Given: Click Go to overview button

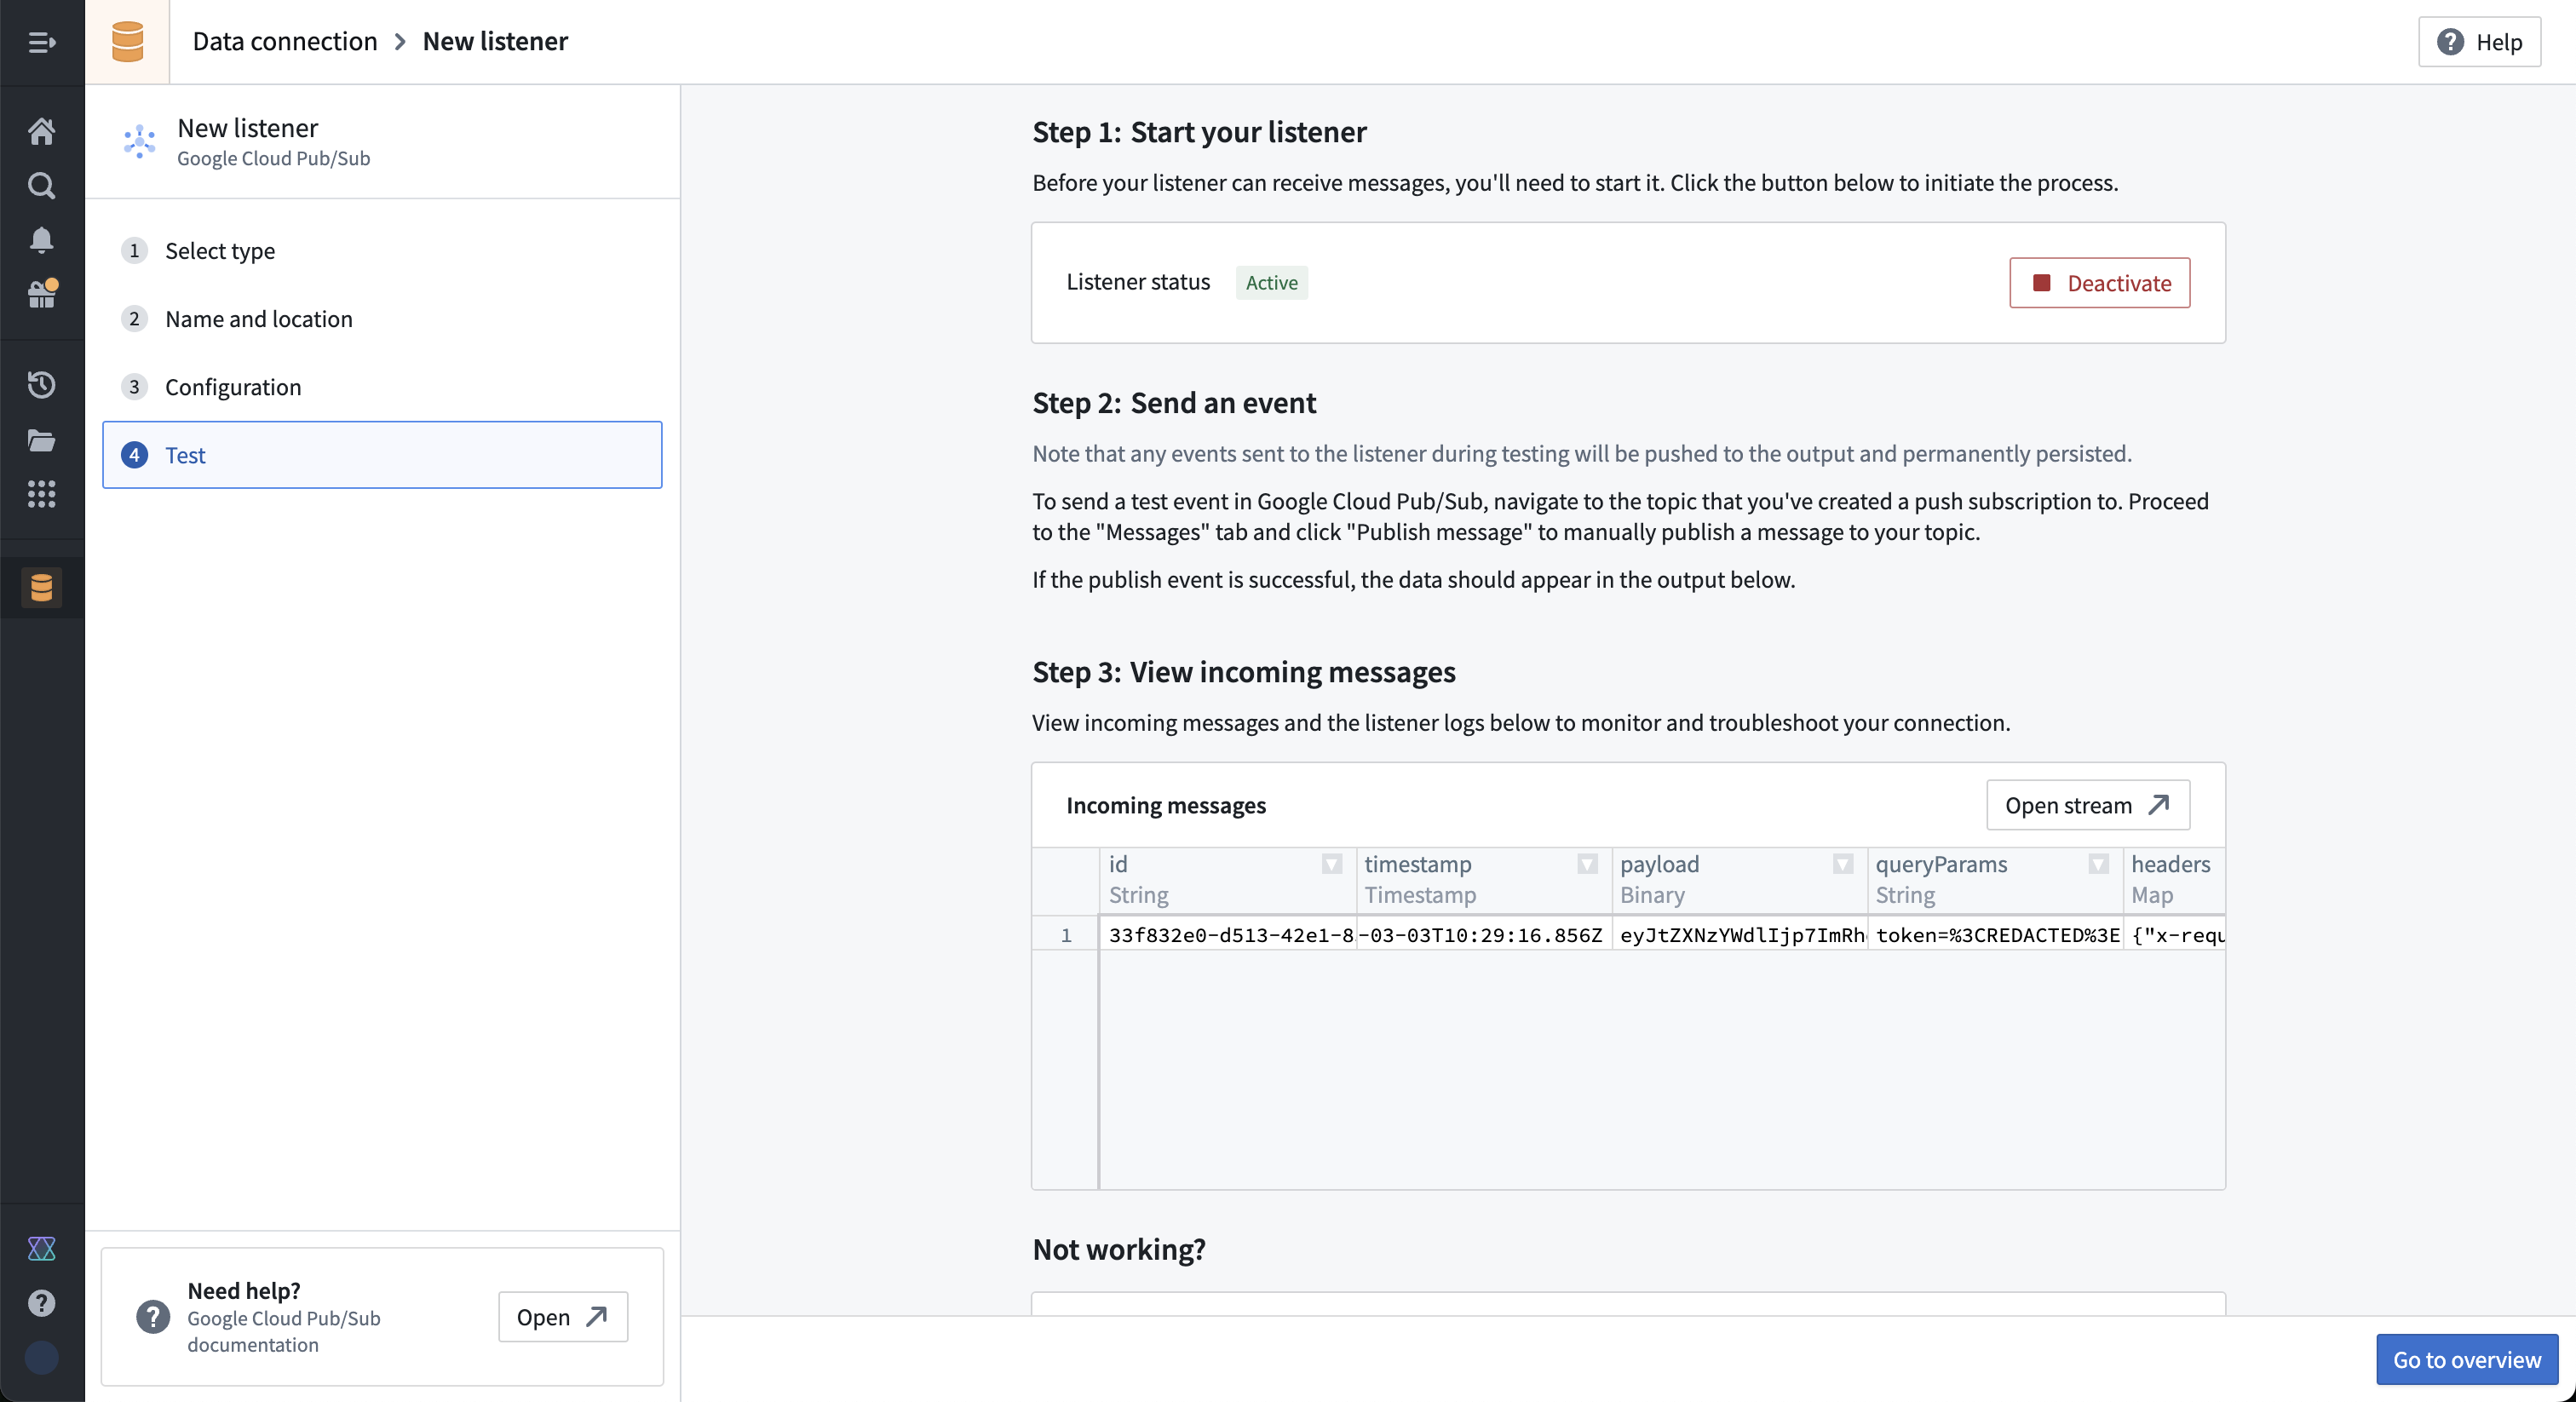Looking at the screenshot, I should 2466,1359.
